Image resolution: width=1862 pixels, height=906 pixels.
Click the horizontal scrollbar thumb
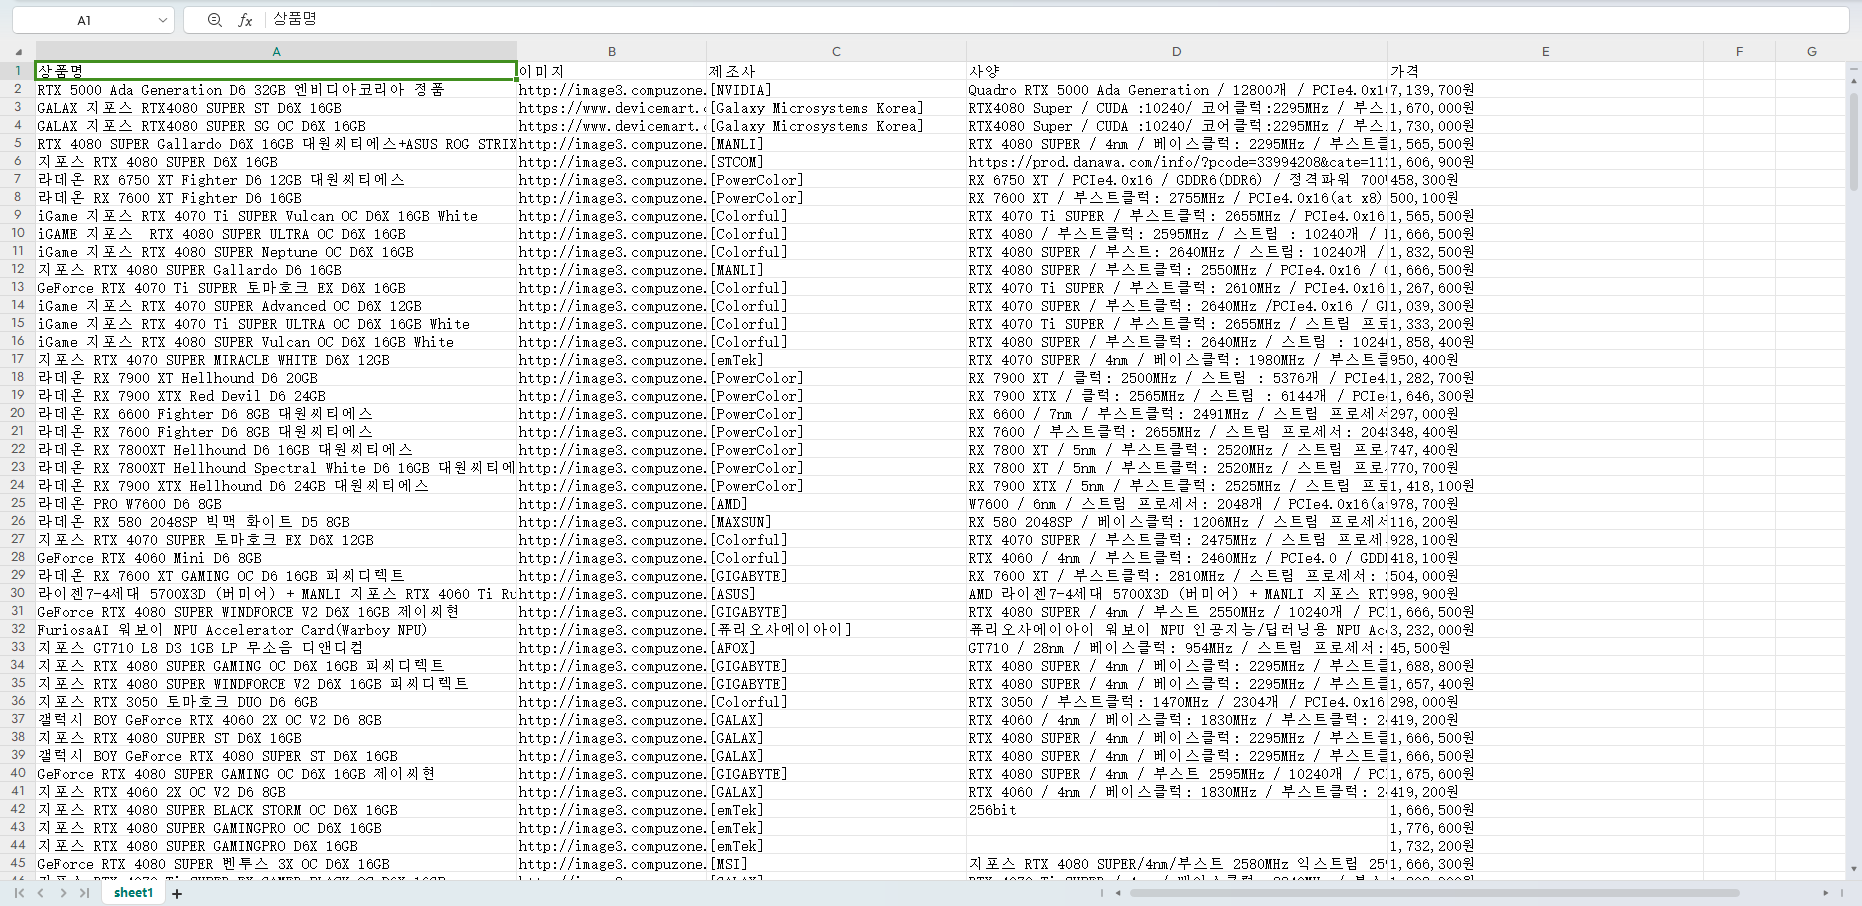[x=1435, y=893]
